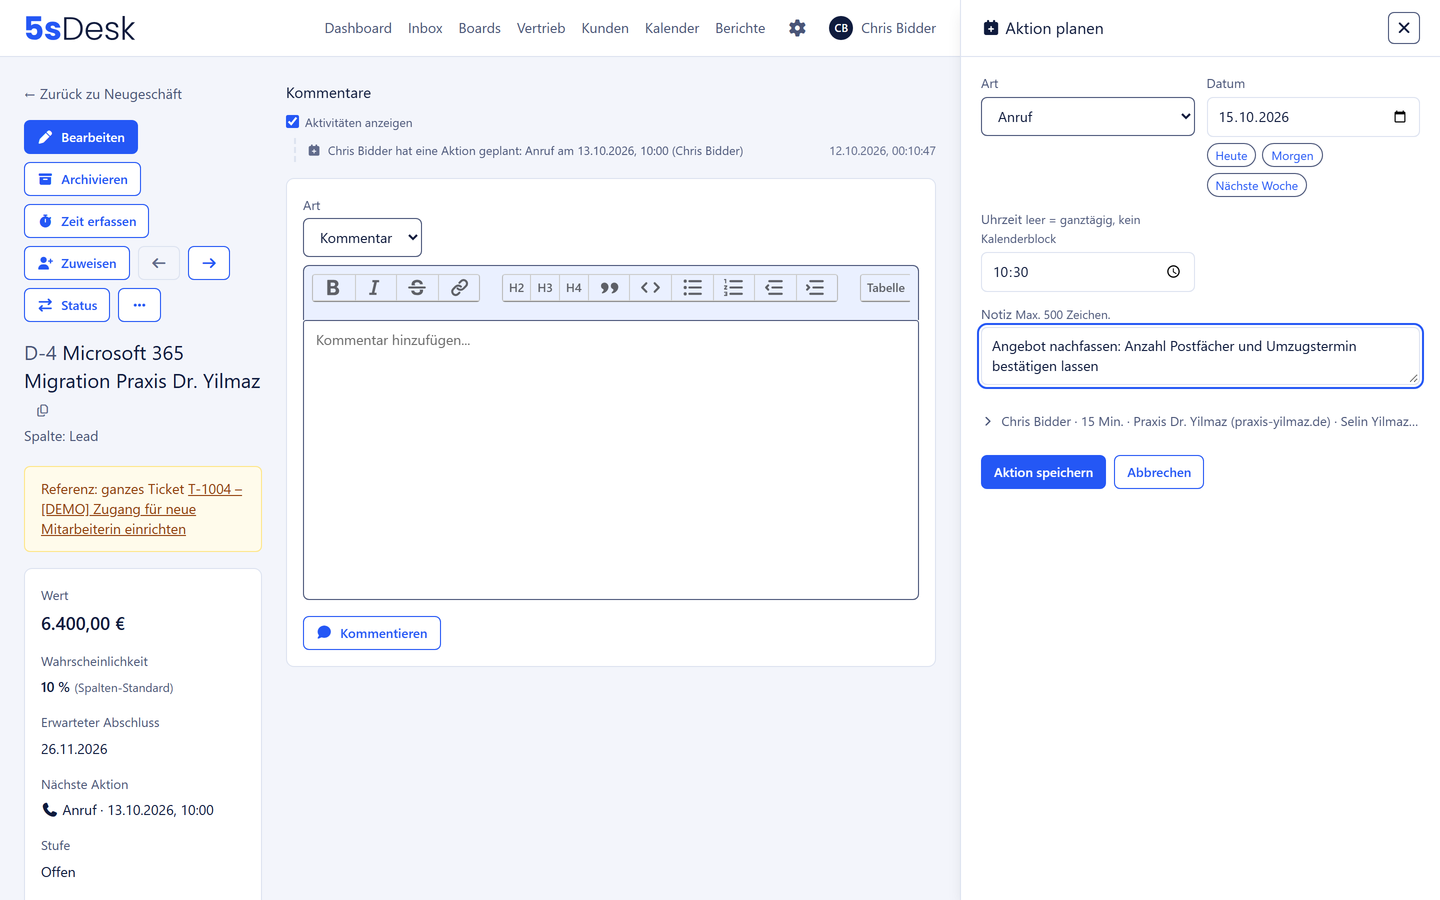Screen dimensions: 1440x900
Task: Open the Kalender navigation item
Action: tap(672, 28)
